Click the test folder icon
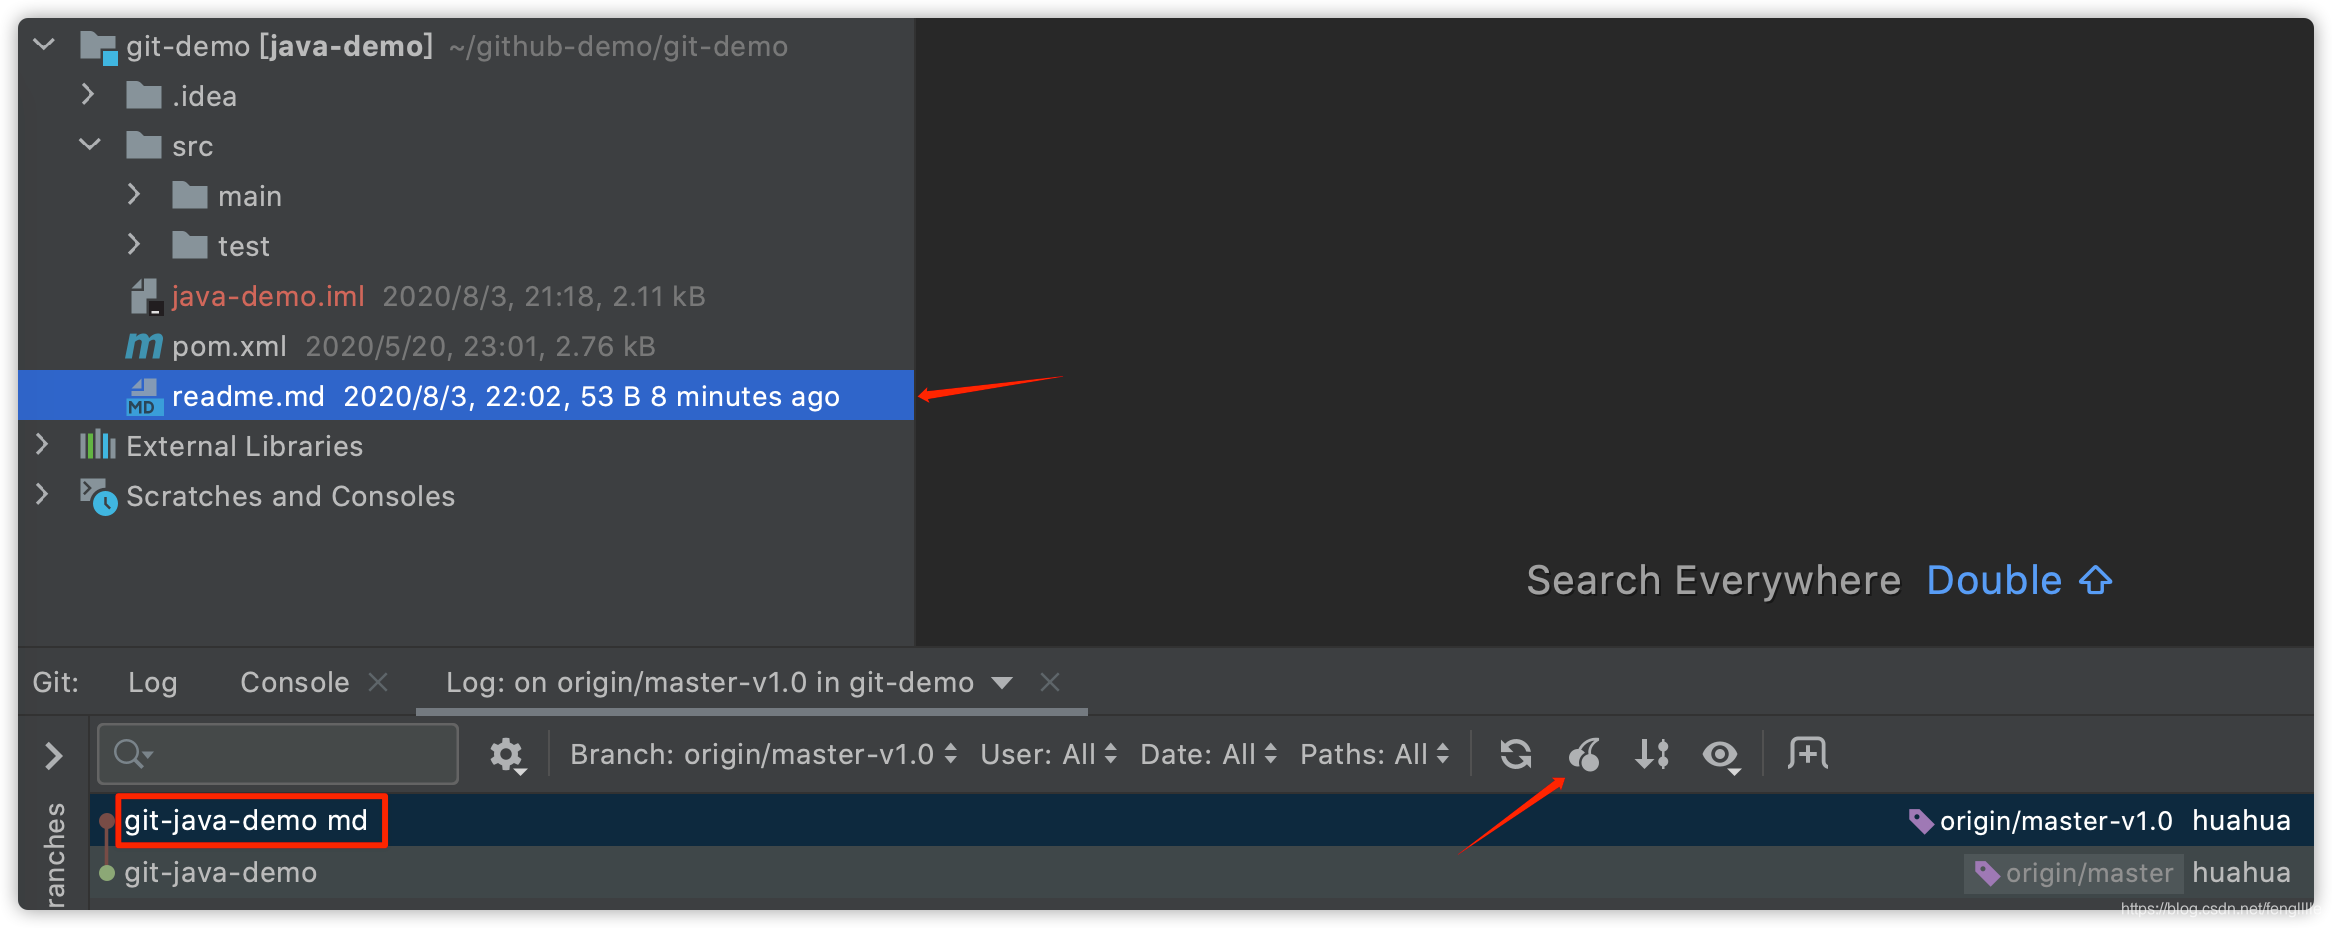Screen dimensions: 2332x928 pyautogui.click(x=190, y=246)
